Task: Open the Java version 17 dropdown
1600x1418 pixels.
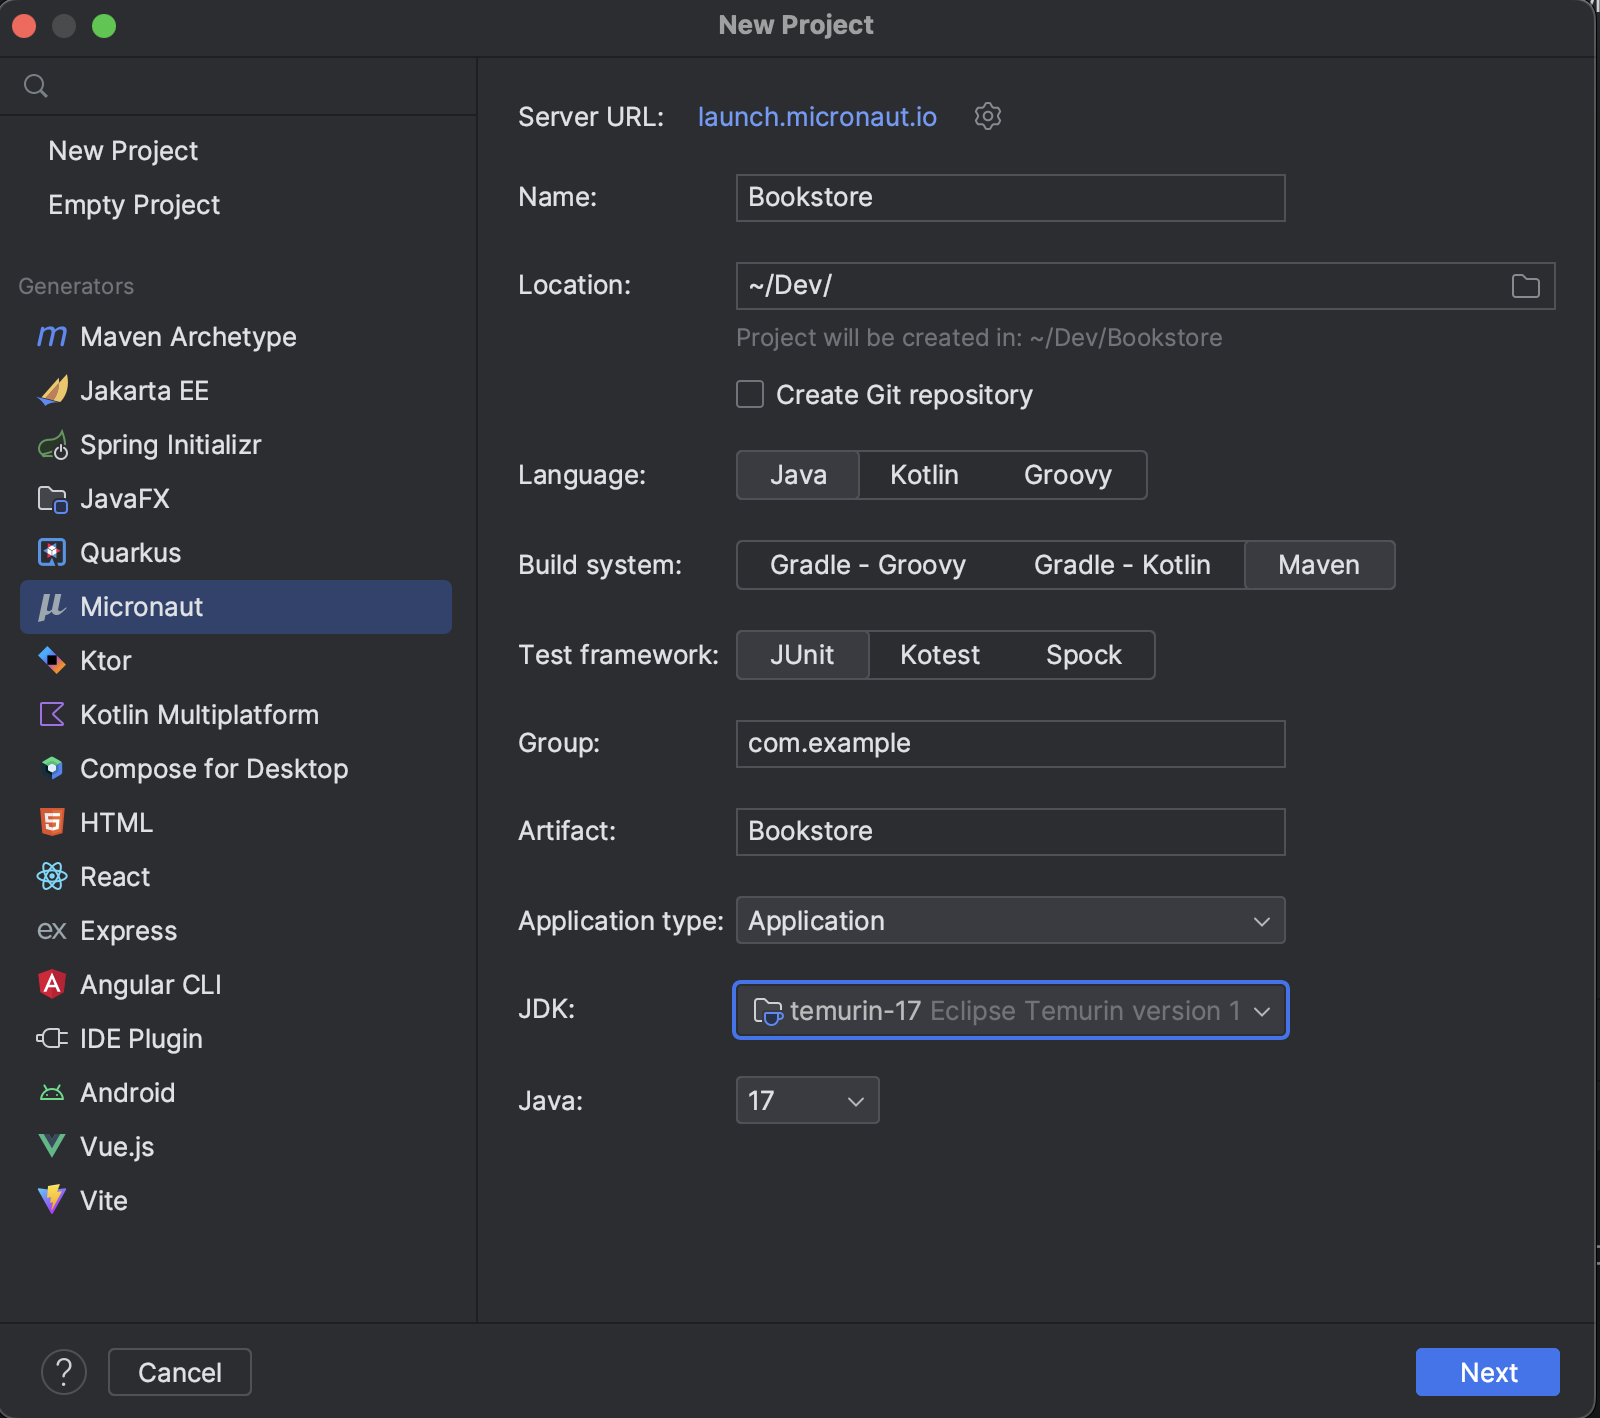Action: [807, 1101]
